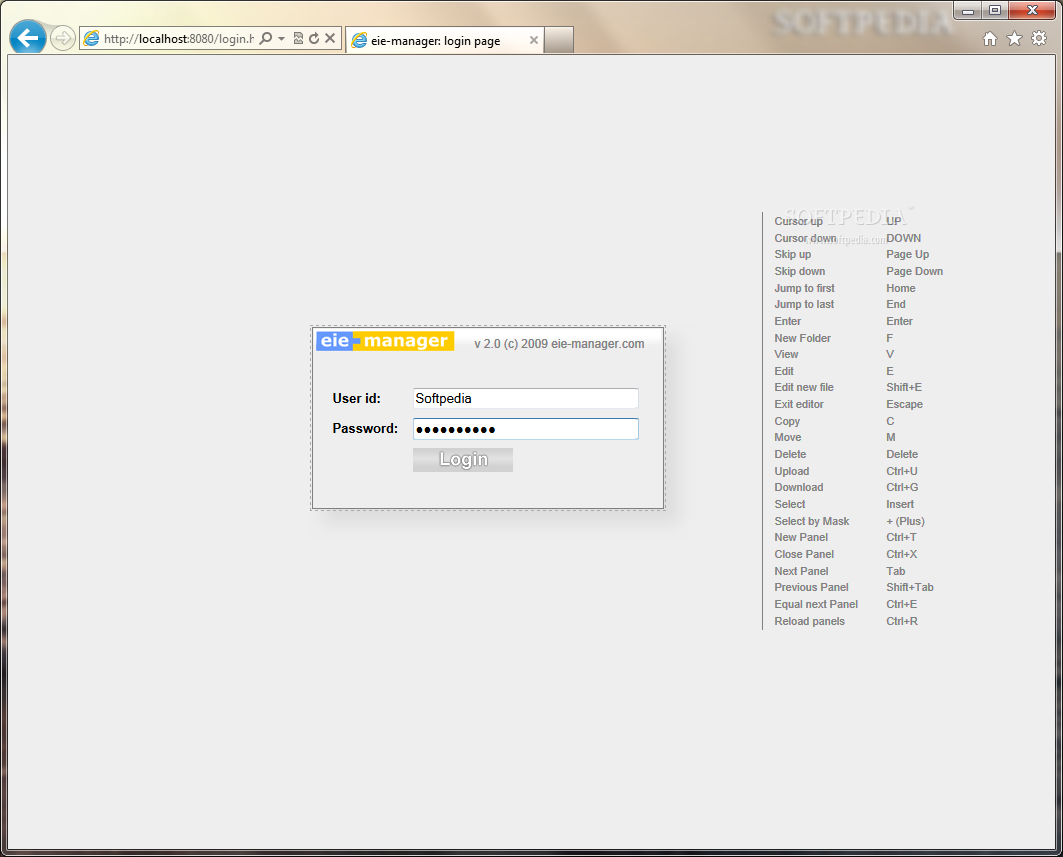Click the Copy shortcut label
1063x857 pixels.
pyautogui.click(x=787, y=421)
